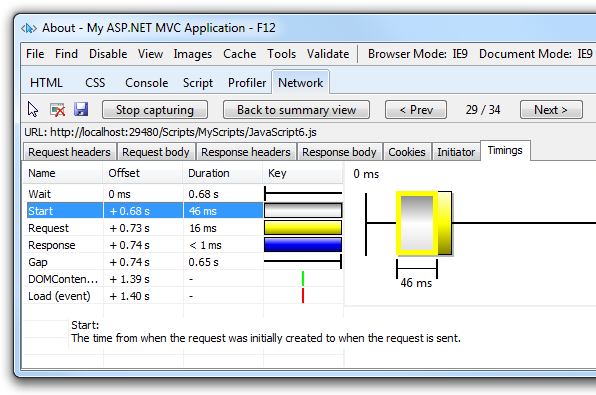
Task: Switch to the HTML tab
Action: [x=46, y=83]
